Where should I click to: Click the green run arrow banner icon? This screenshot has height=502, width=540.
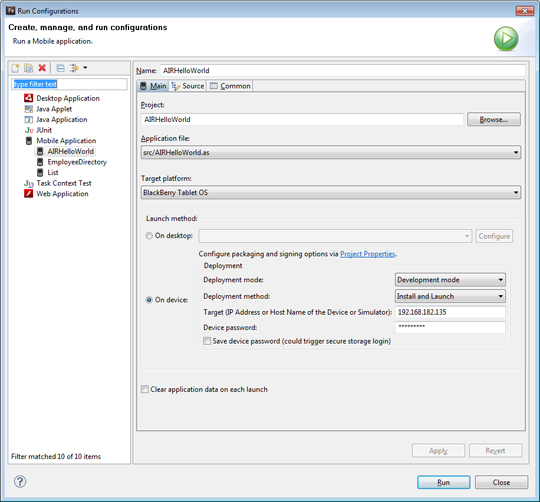506,38
